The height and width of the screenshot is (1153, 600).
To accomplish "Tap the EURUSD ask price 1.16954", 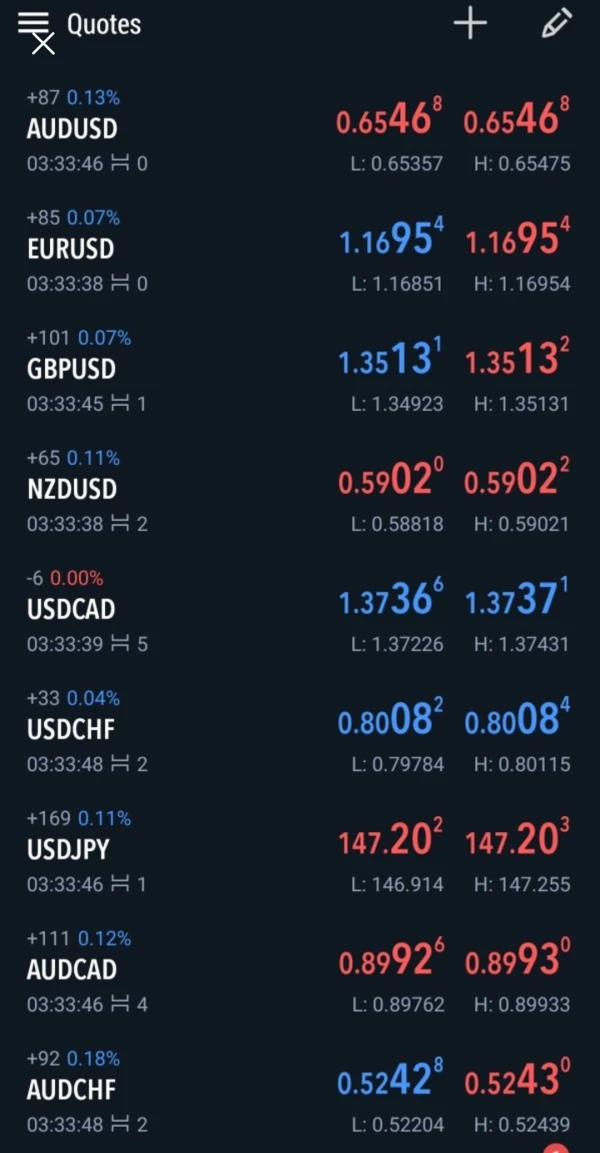I will click(517, 241).
